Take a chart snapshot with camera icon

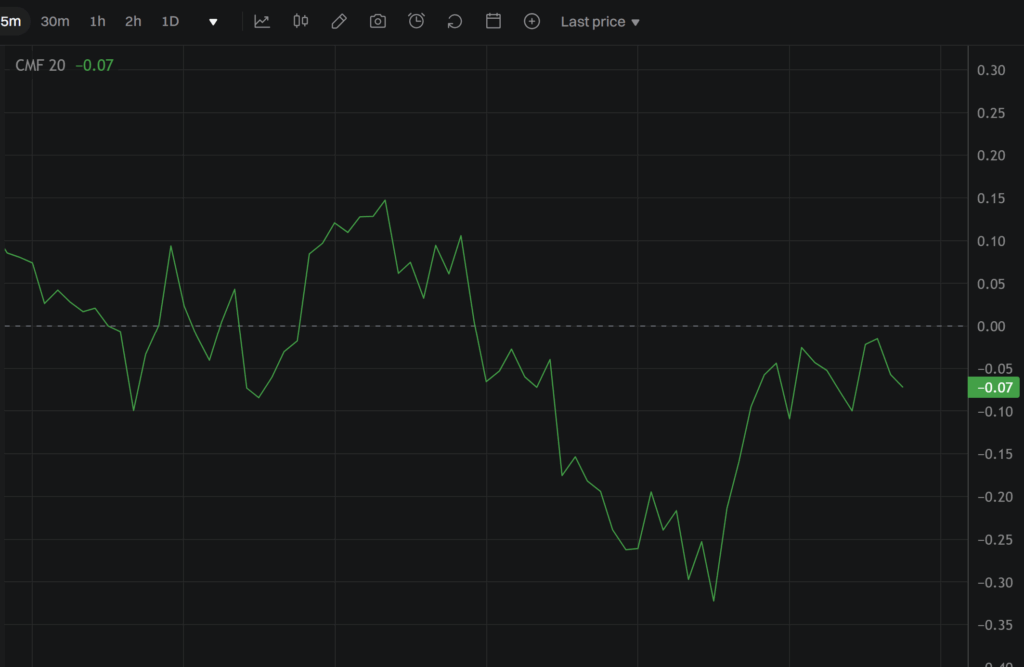click(378, 21)
